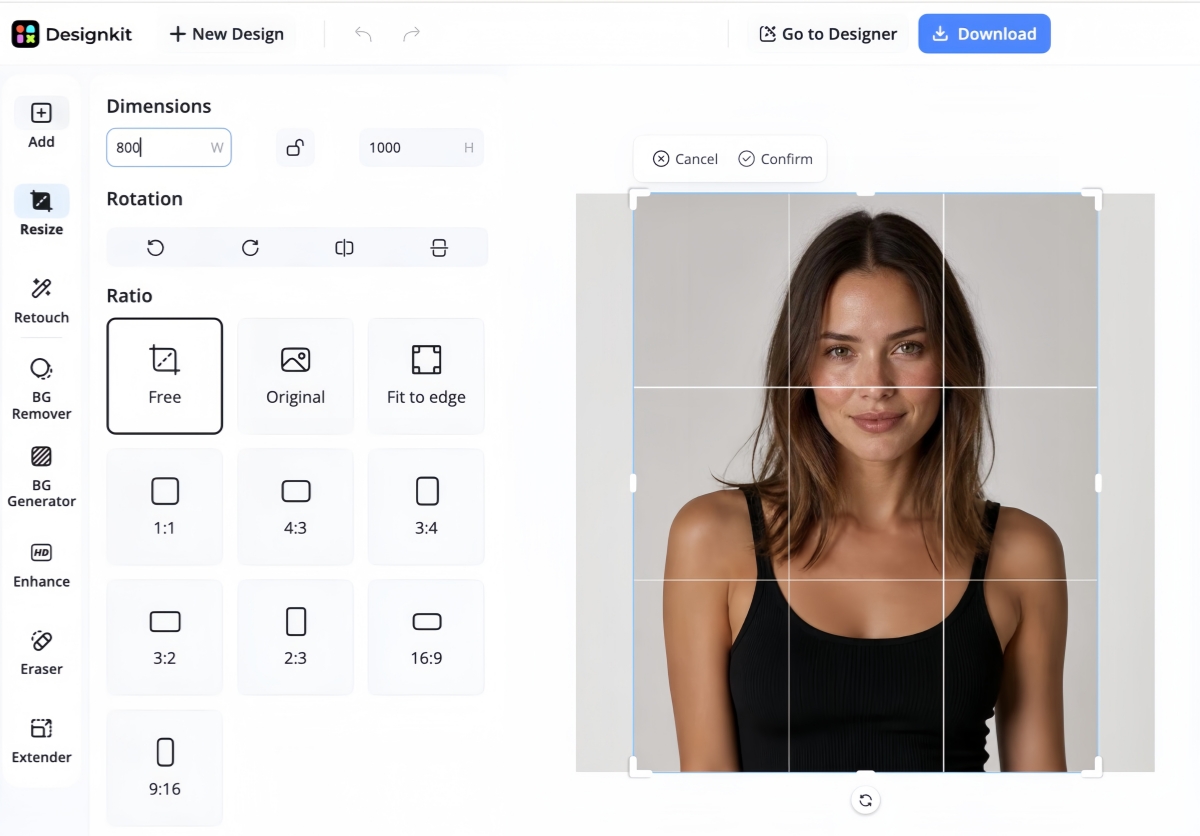Select the Free ratio option
The height and width of the screenshot is (836, 1200).
165,376
